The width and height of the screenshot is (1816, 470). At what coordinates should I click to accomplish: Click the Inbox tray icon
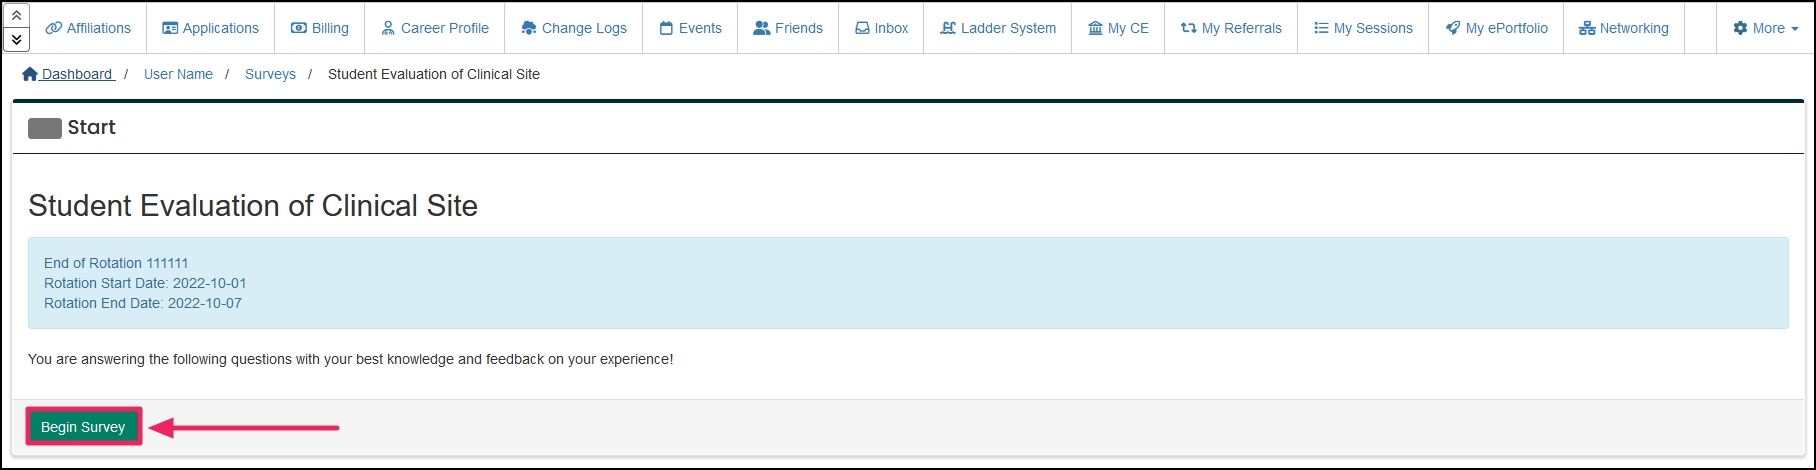tap(862, 28)
